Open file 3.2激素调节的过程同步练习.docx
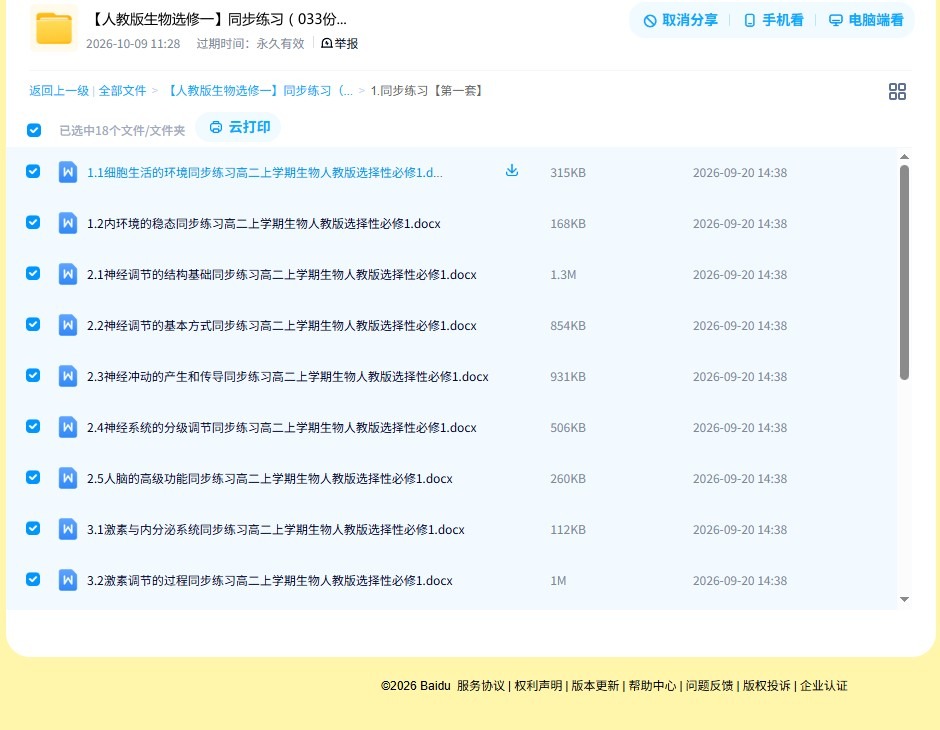Screen dimensions: 940x730 (x=269, y=580)
